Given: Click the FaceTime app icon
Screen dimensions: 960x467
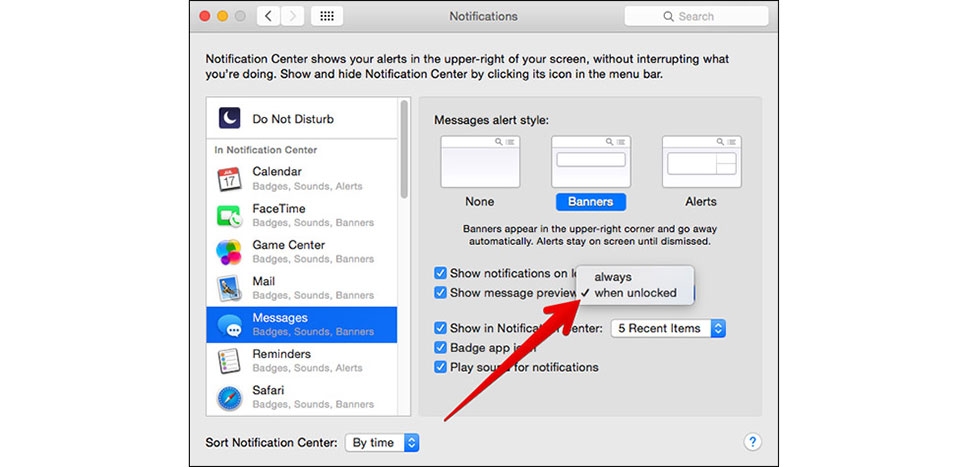Looking at the screenshot, I should tap(230, 215).
